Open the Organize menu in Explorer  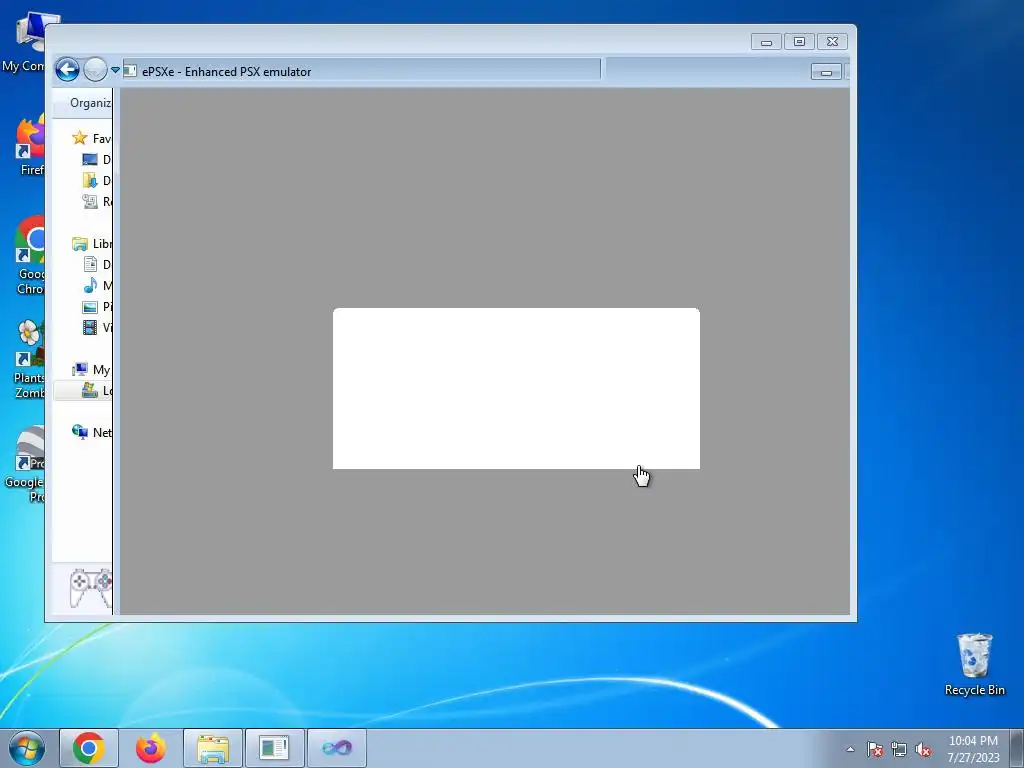(90, 103)
